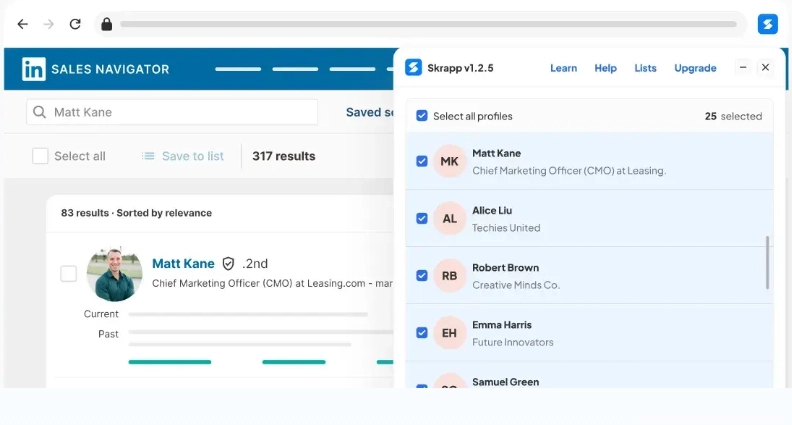Click the Matt Kane search input field

(x=172, y=112)
